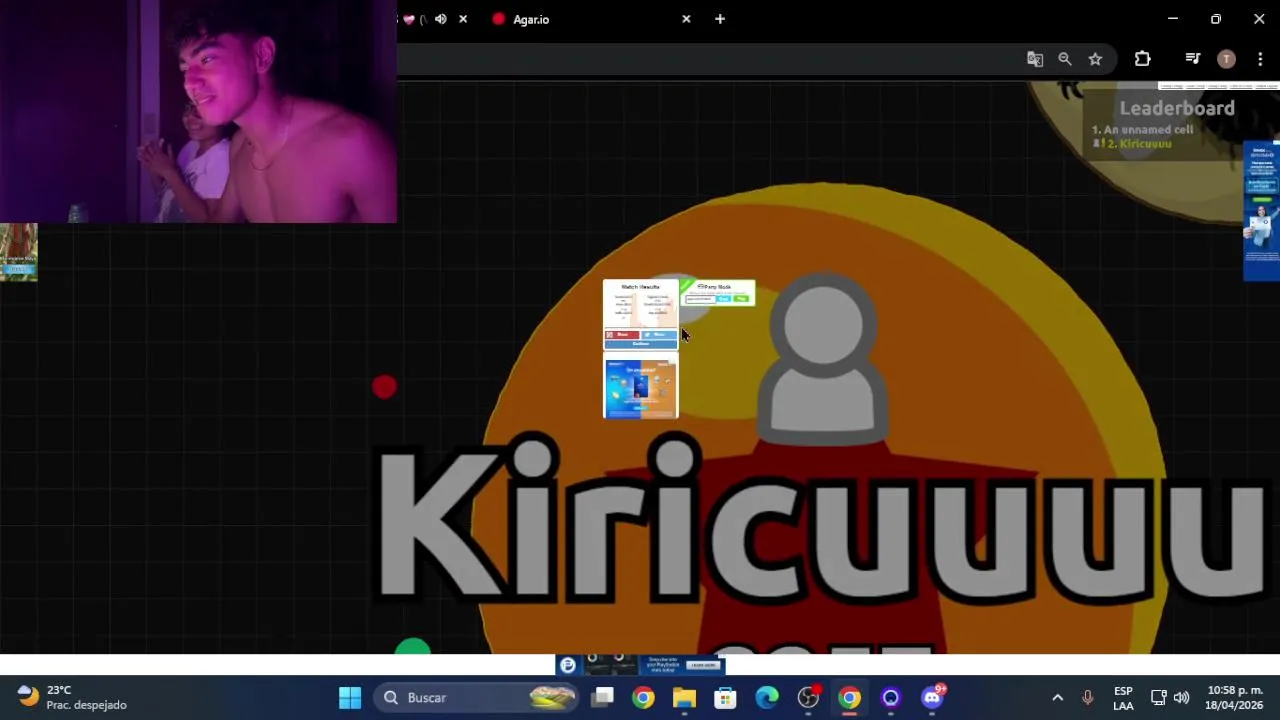Open the Chrome three-dot menu
Viewport: 1280px width, 720px height.
point(1260,59)
